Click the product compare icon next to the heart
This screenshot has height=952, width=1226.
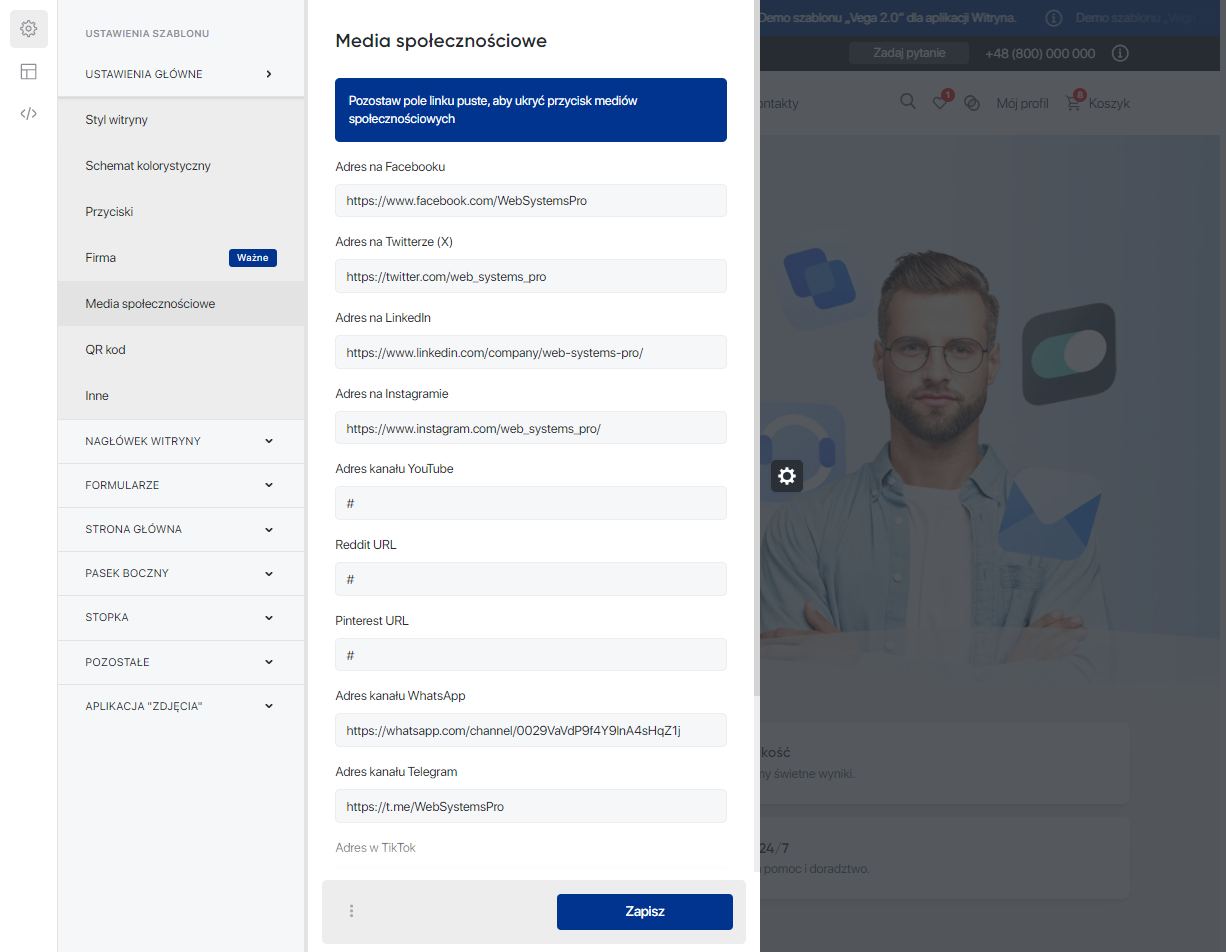point(972,102)
